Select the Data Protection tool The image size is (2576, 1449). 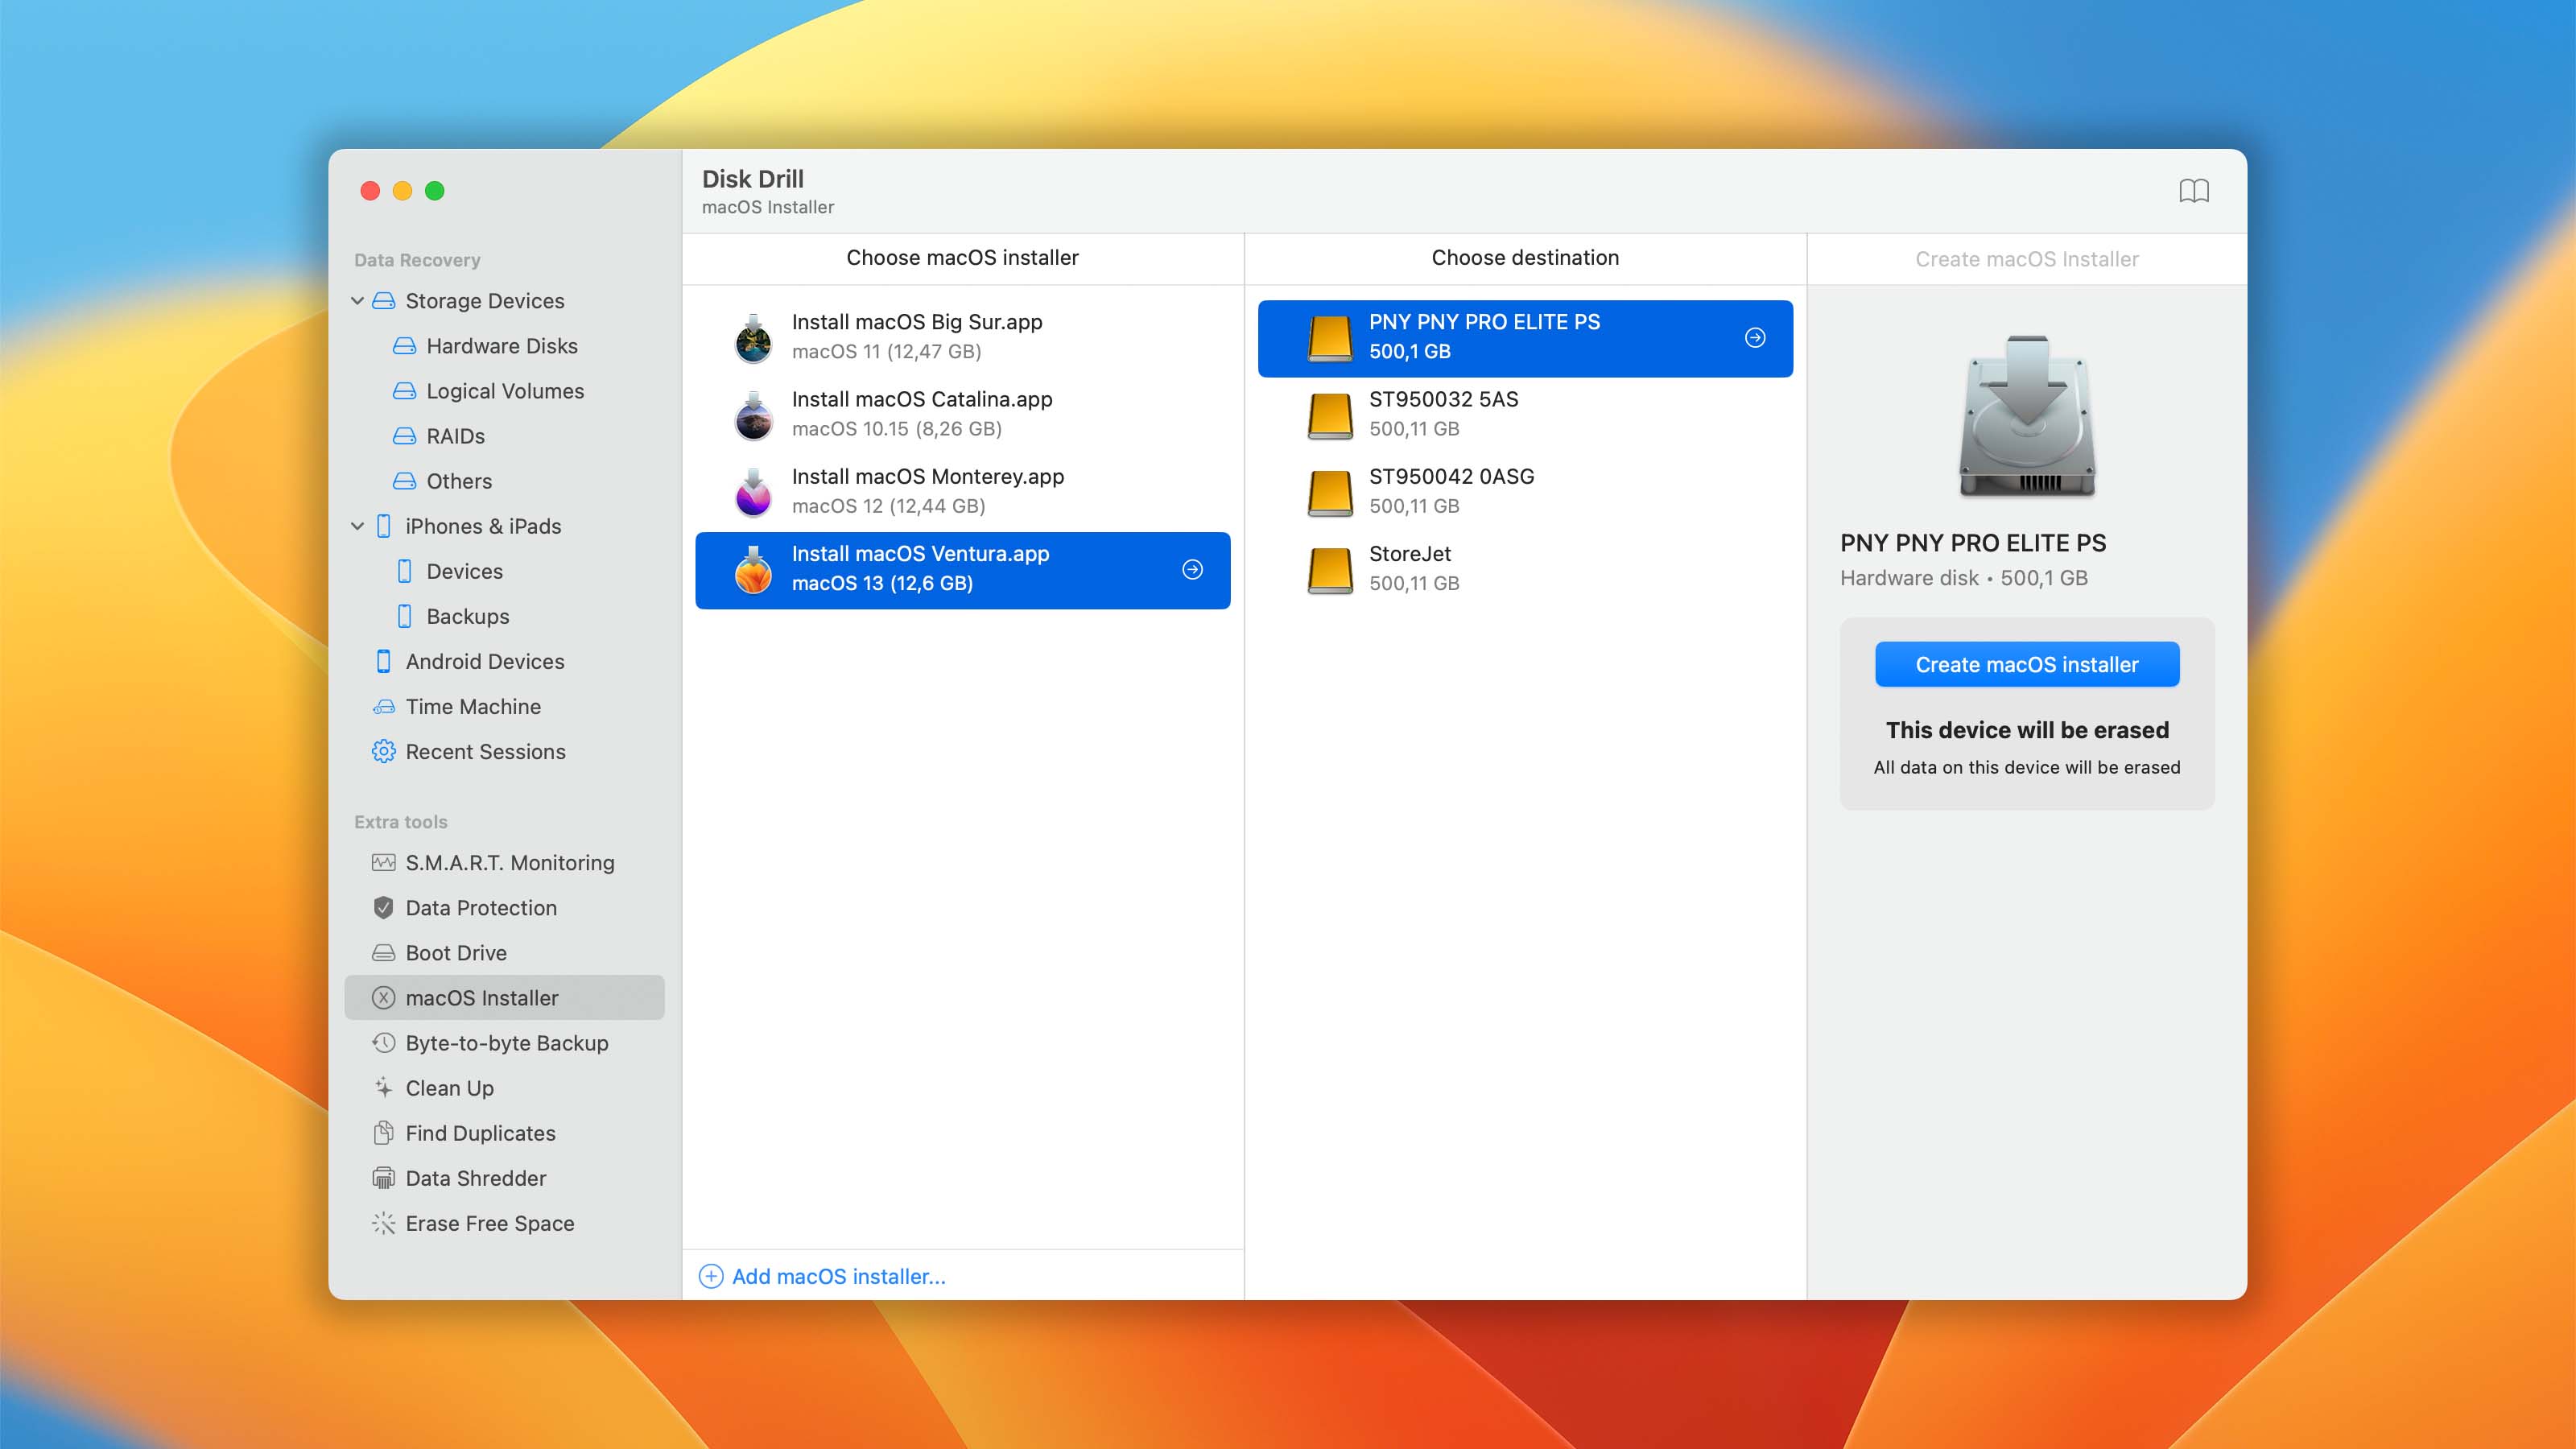[x=481, y=907]
